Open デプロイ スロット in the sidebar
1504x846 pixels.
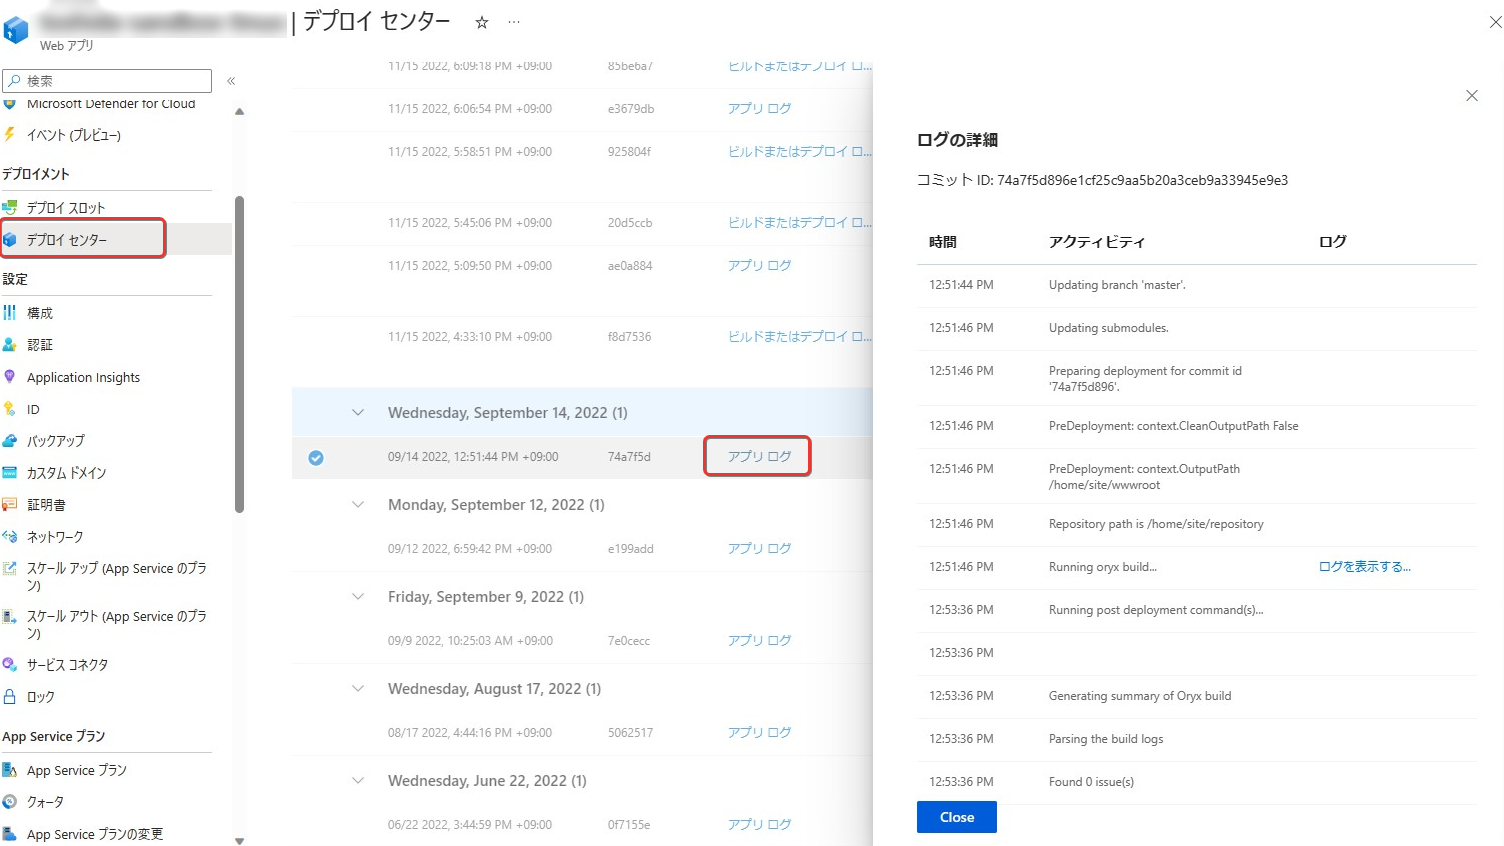[x=65, y=208]
